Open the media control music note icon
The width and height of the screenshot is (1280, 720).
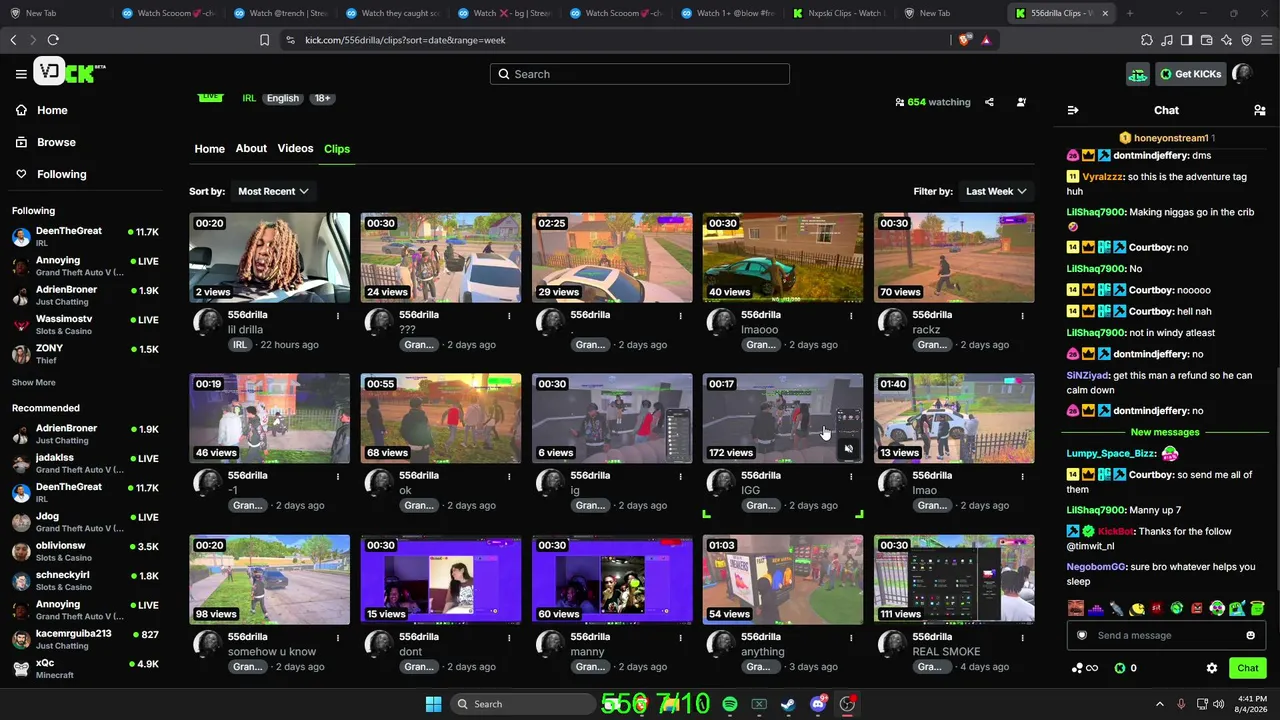1167,40
